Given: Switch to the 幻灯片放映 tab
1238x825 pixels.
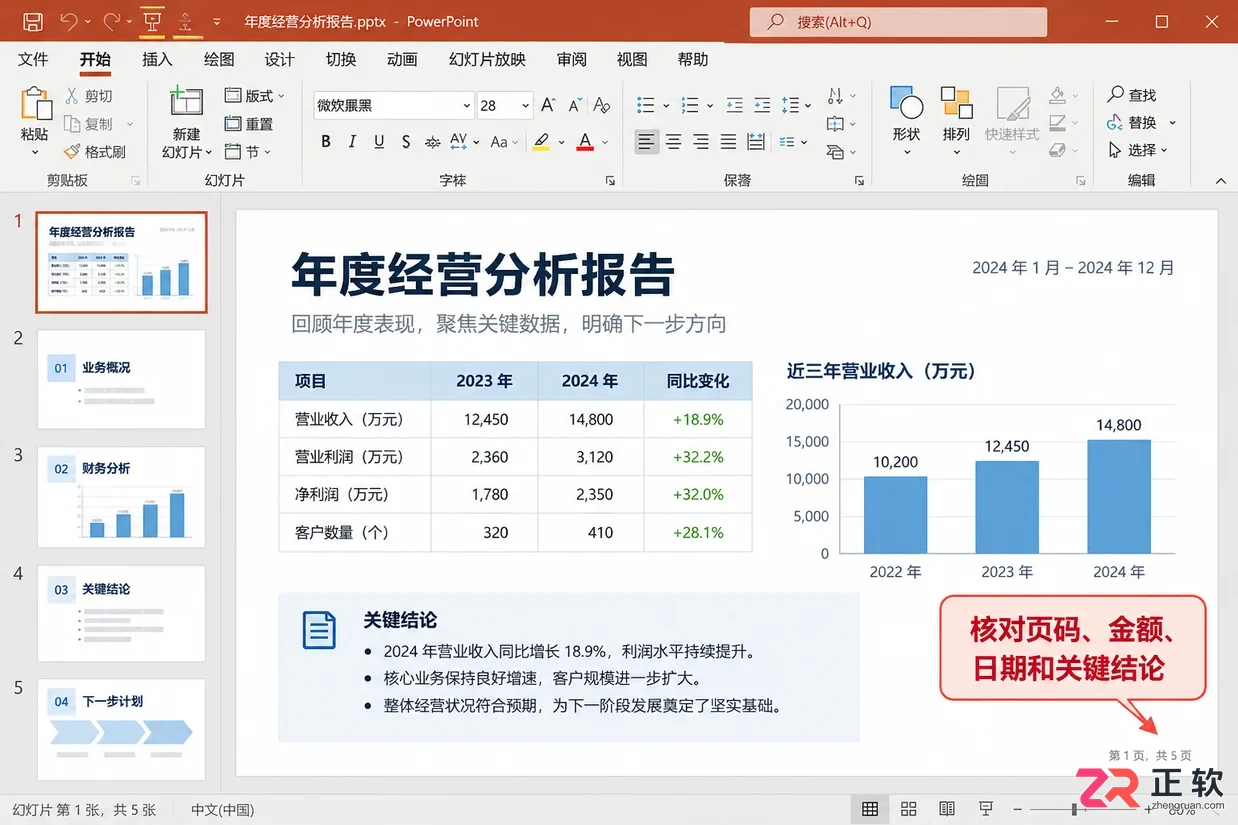Looking at the screenshot, I should [x=487, y=60].
